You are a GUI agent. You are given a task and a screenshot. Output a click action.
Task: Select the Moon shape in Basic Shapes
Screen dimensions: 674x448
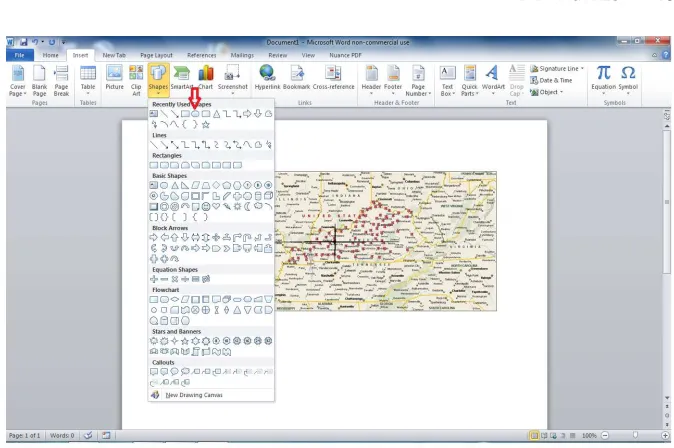coord(248,206)
